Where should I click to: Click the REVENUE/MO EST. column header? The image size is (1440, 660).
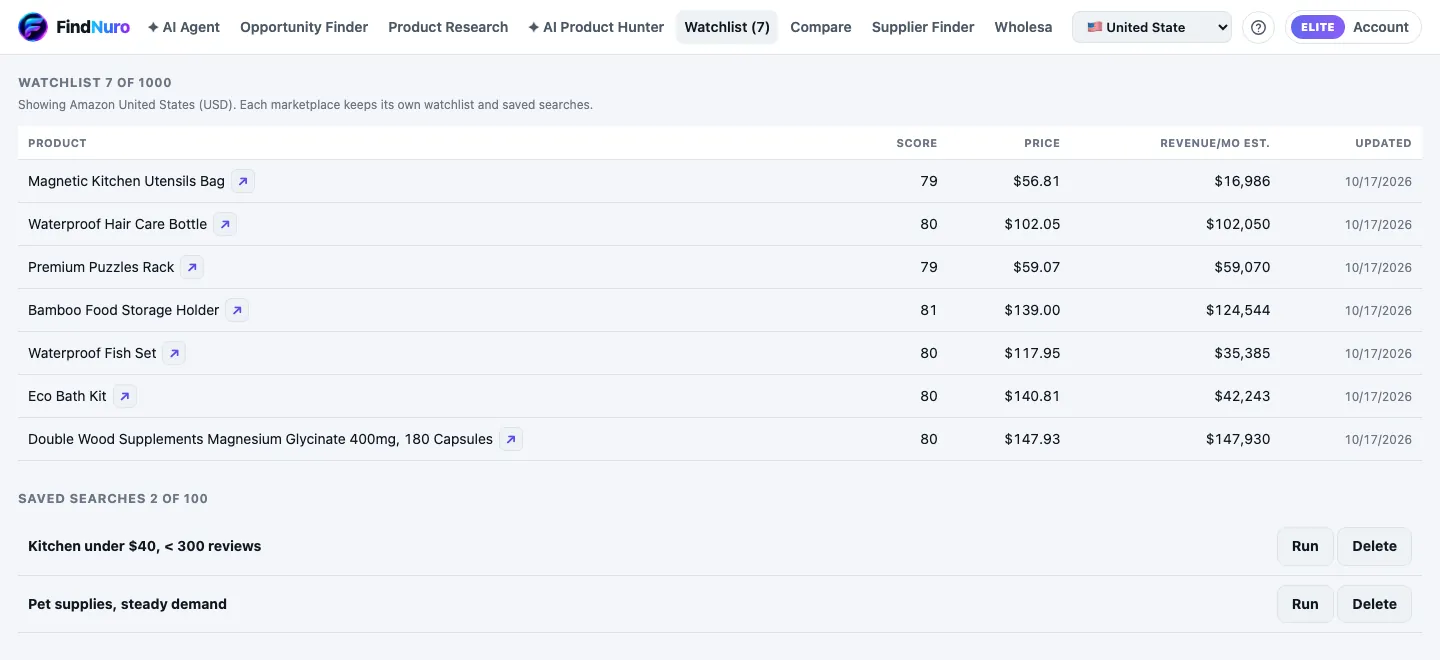point(1215,143)
